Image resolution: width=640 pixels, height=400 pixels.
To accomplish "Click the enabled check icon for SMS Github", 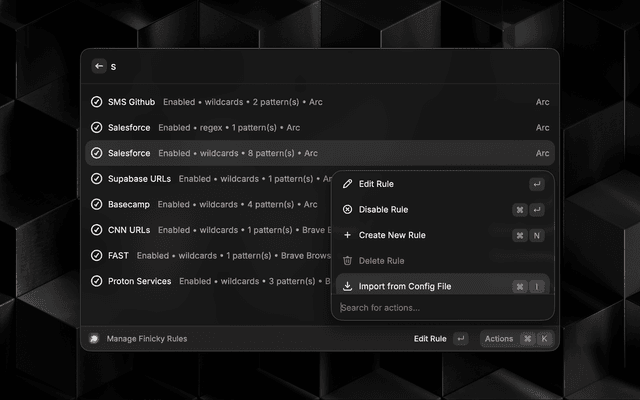I will click(96, 102).
